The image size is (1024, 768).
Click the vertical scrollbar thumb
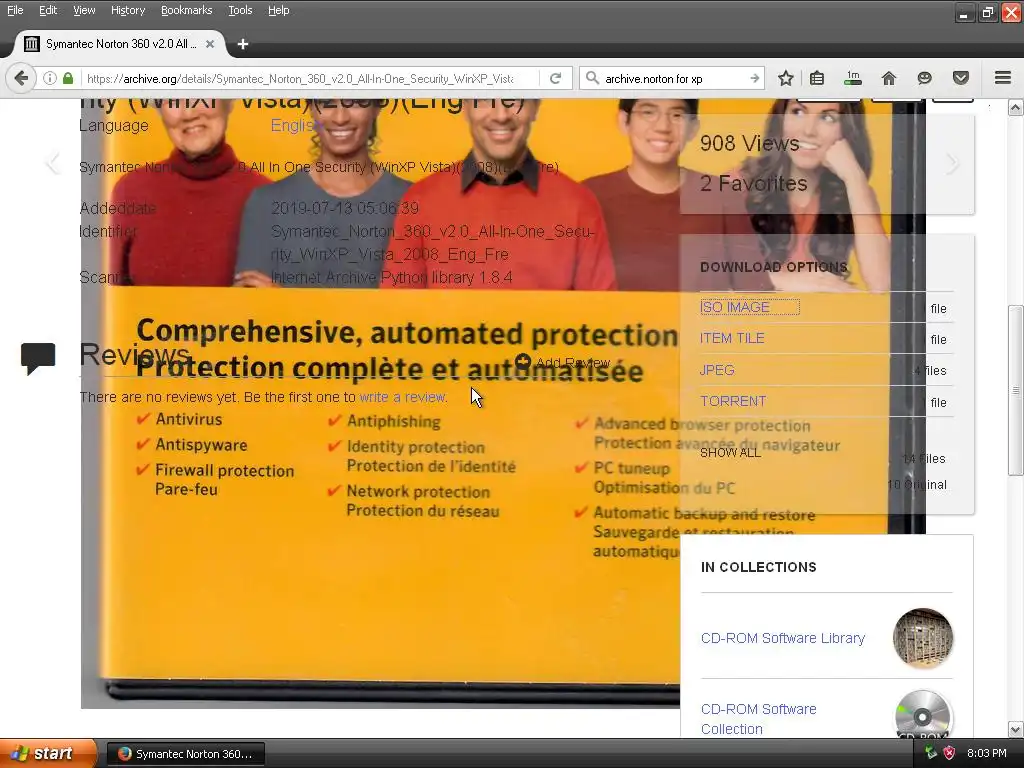(x=1015, y=391)
